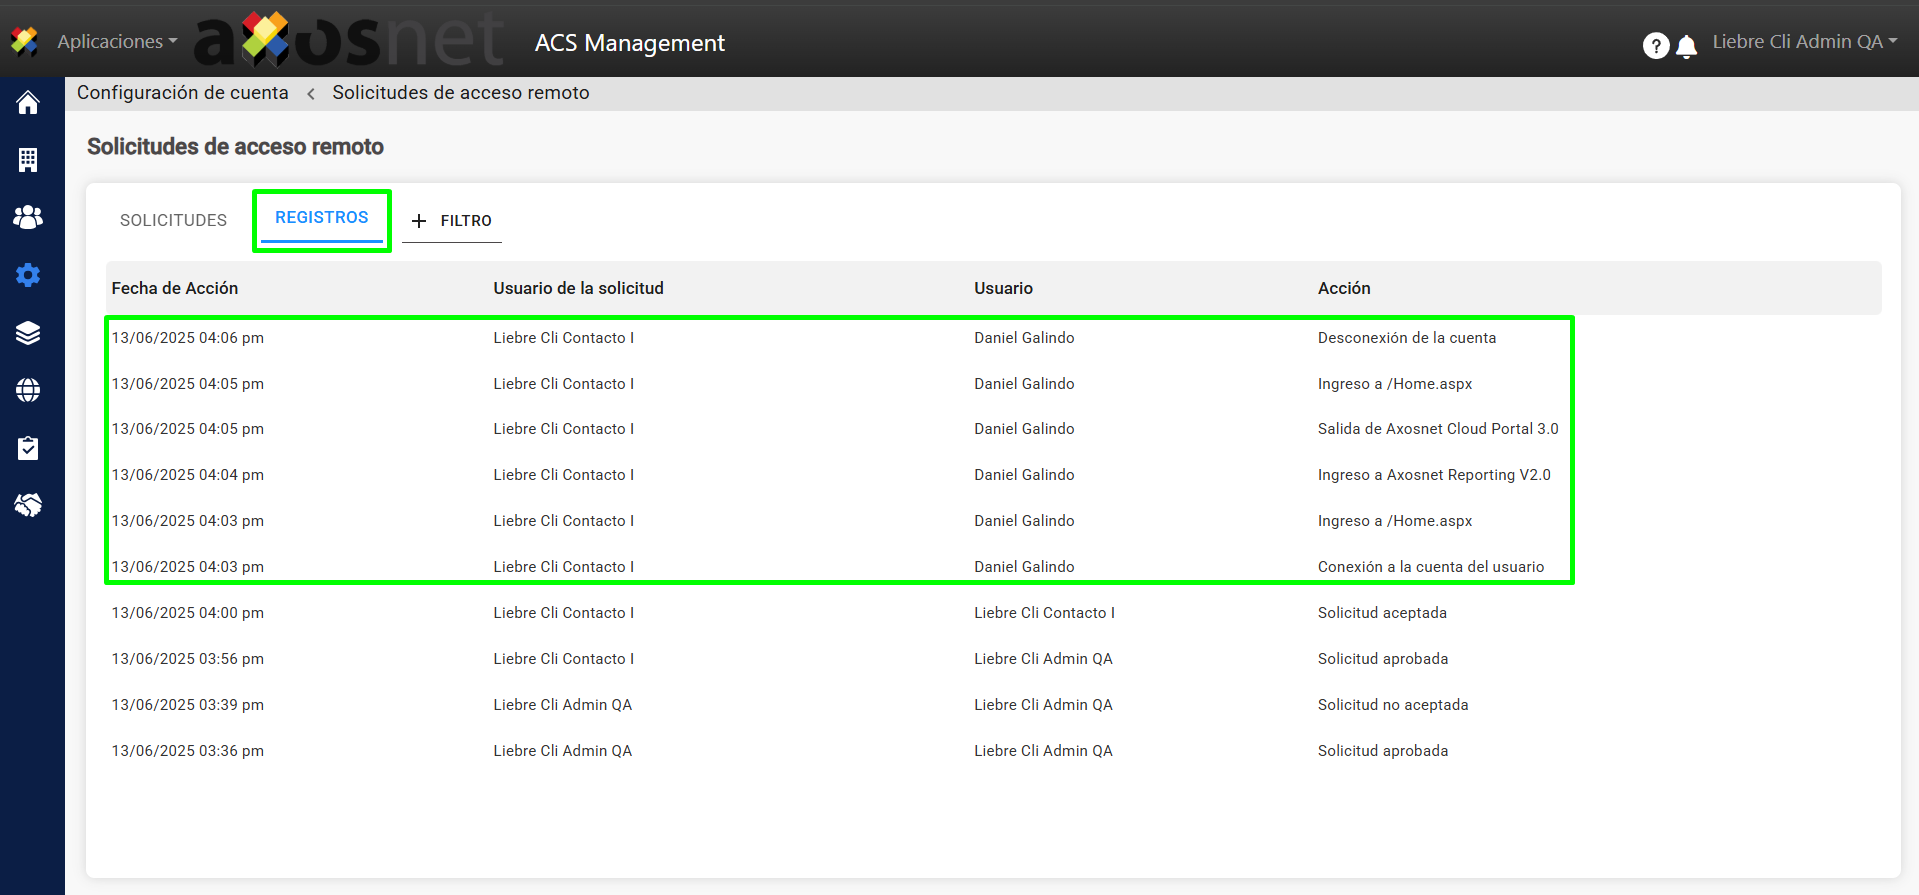Go to Configuración de cuenta breadcrumb link
Viewport: 1919px width, 895px height.
(183, 93)
